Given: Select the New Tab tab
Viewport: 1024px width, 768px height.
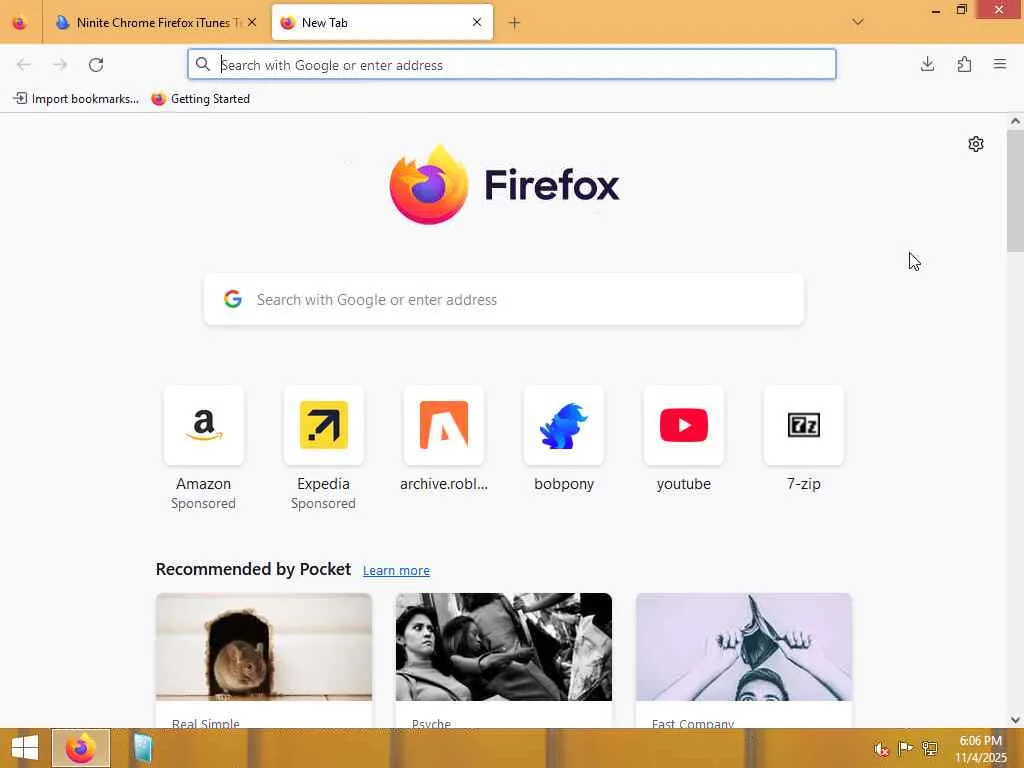Looking at the screenshot, I should coord(382,23).
